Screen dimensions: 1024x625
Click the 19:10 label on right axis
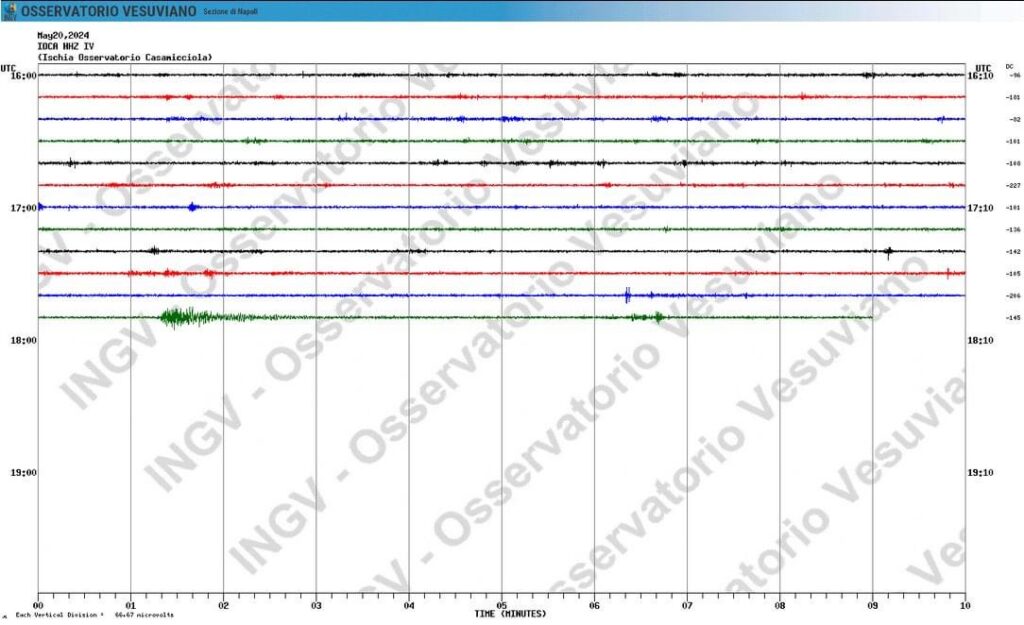[x=980, y=472]
